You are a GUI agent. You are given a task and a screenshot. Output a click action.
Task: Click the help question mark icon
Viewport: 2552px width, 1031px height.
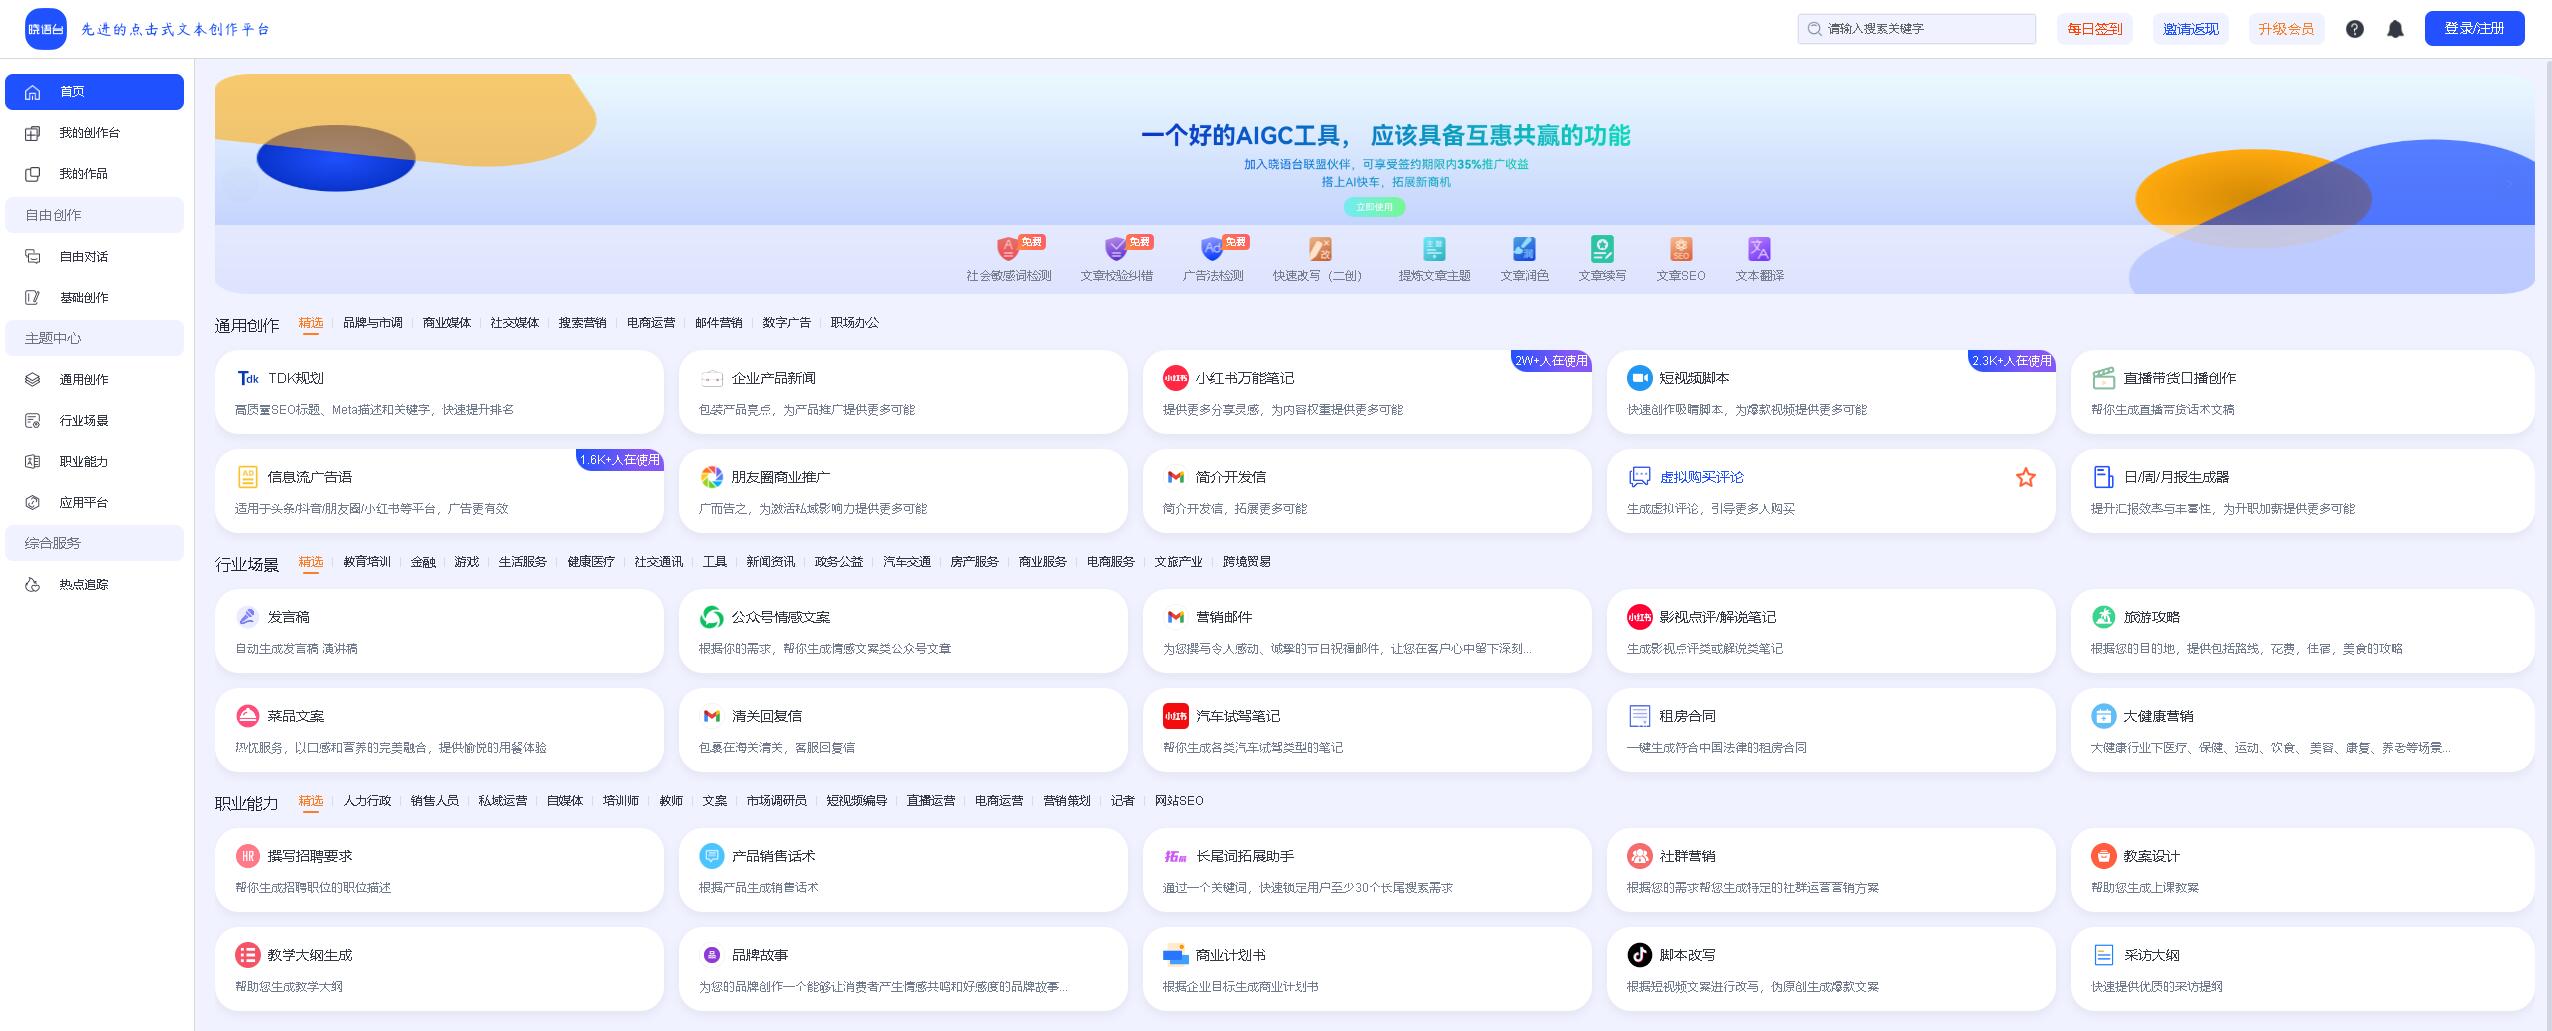[2355, 29]
